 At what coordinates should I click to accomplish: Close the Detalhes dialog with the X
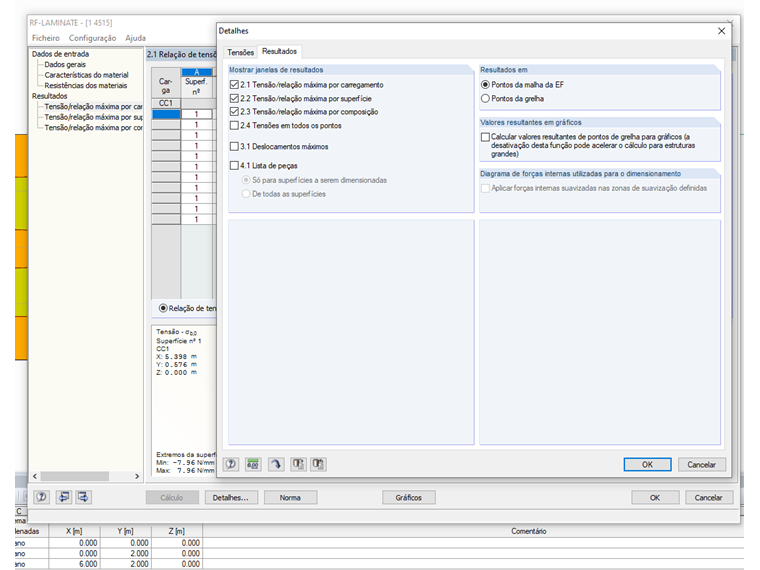pyautogui.click(x=721, y=31)
